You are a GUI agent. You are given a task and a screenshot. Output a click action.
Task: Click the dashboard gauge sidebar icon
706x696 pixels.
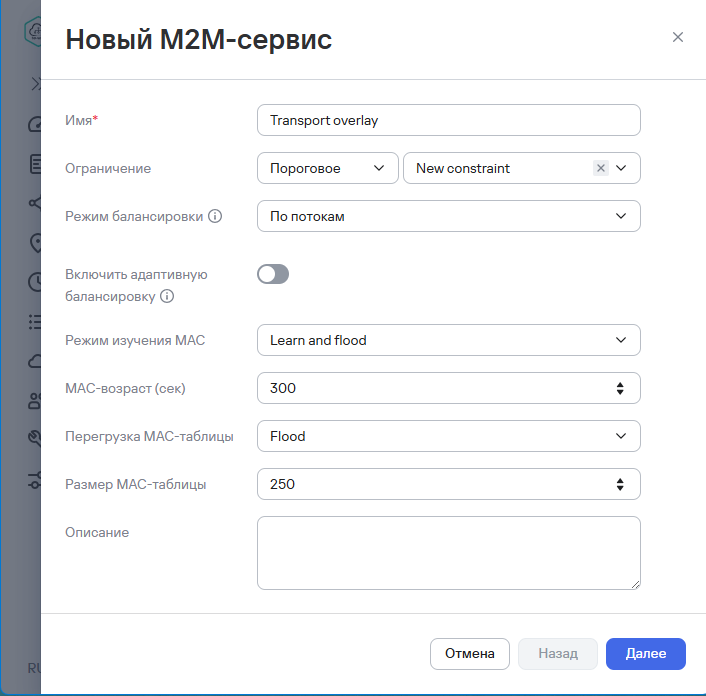point(35,124)
